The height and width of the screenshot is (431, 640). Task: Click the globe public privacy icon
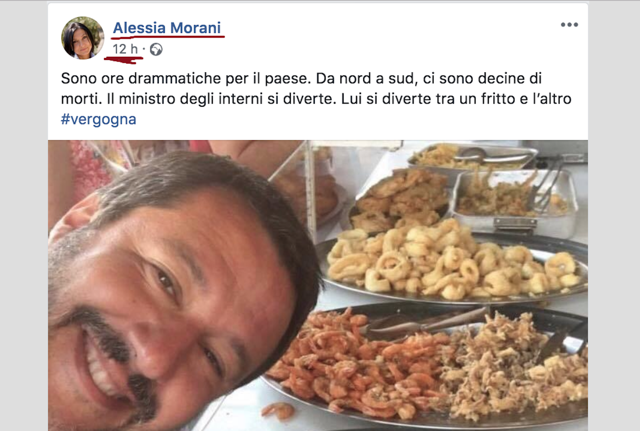(156, 50)
